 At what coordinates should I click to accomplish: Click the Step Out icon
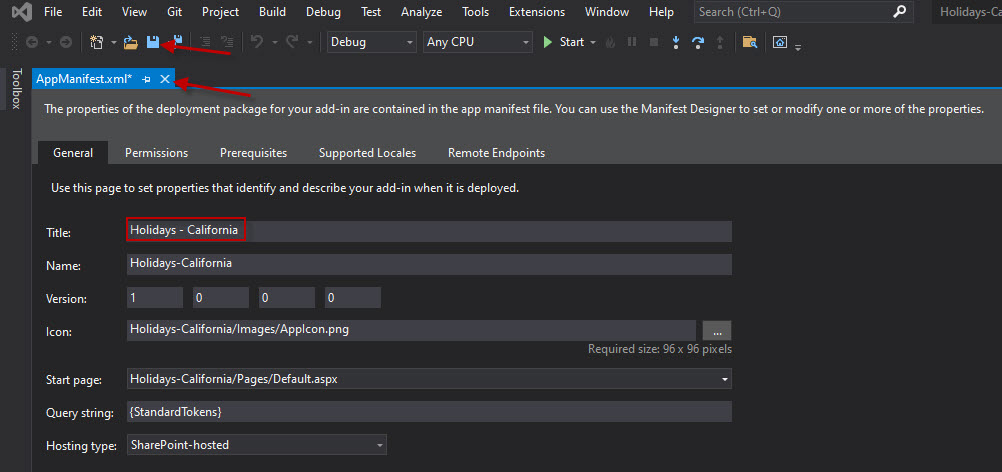click(720, 42)
